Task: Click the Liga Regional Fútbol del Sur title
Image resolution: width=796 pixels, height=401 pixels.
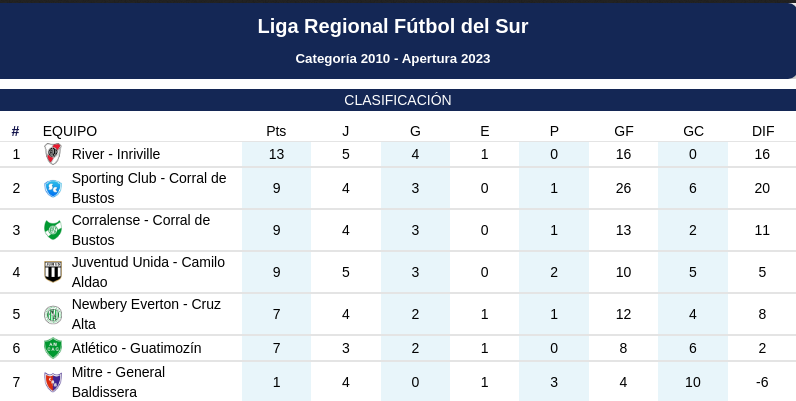Action: click(x=393, y=26)
